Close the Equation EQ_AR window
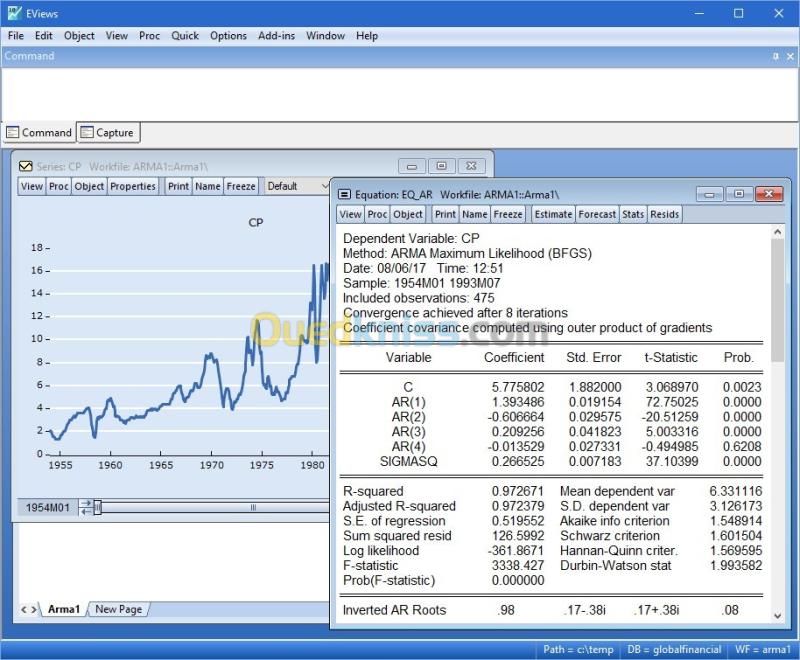The width and height of the screenshot is (800, 660). [769, 194]
